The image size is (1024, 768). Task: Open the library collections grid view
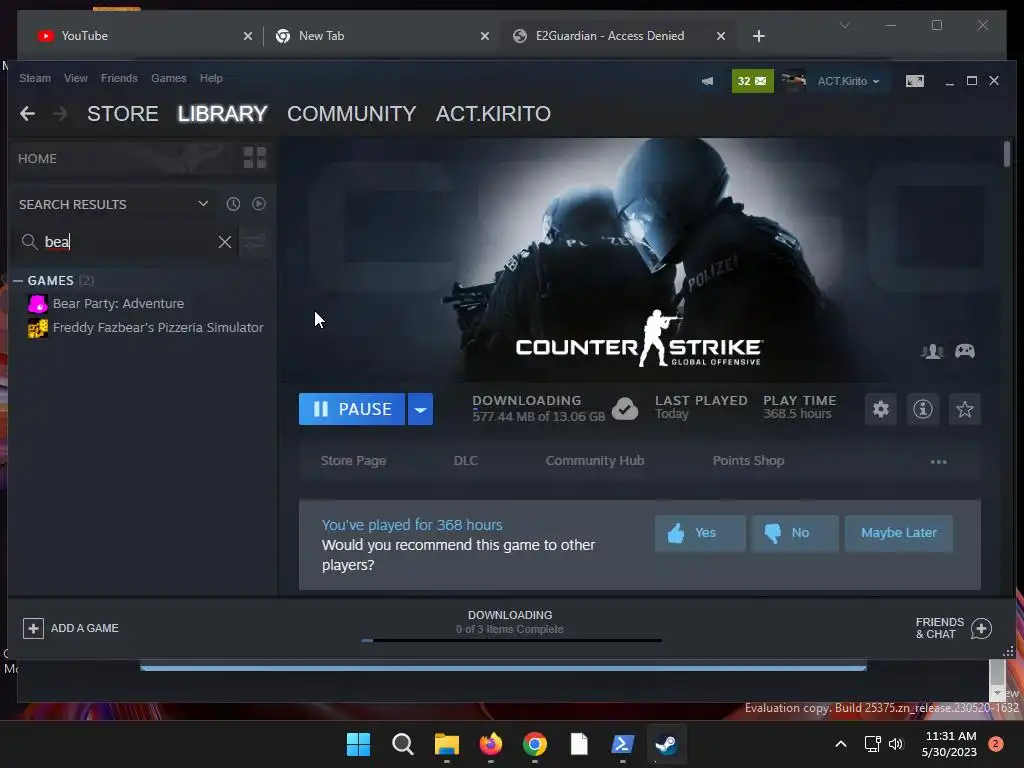tap(255, 158)
